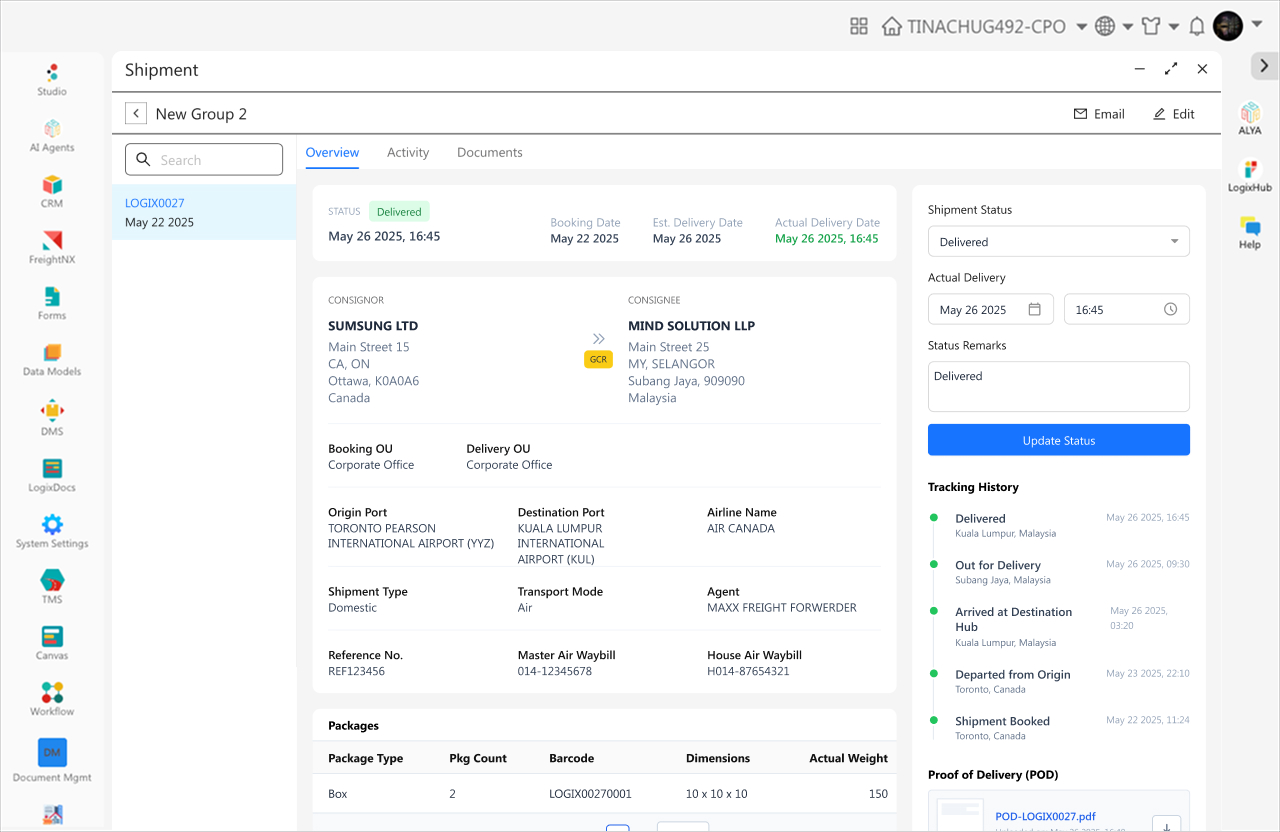Screen dimensions: 1280x832
Task: Click barcode LOGIX00270001 in Packages table
Action: 590,794
